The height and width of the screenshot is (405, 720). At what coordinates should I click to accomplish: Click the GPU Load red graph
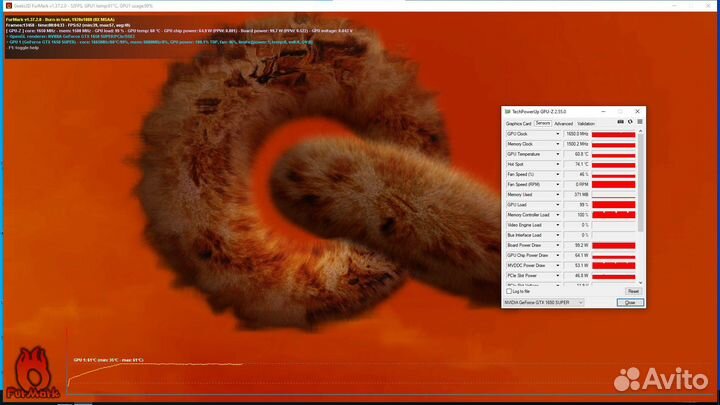click(x=614, y=204)
